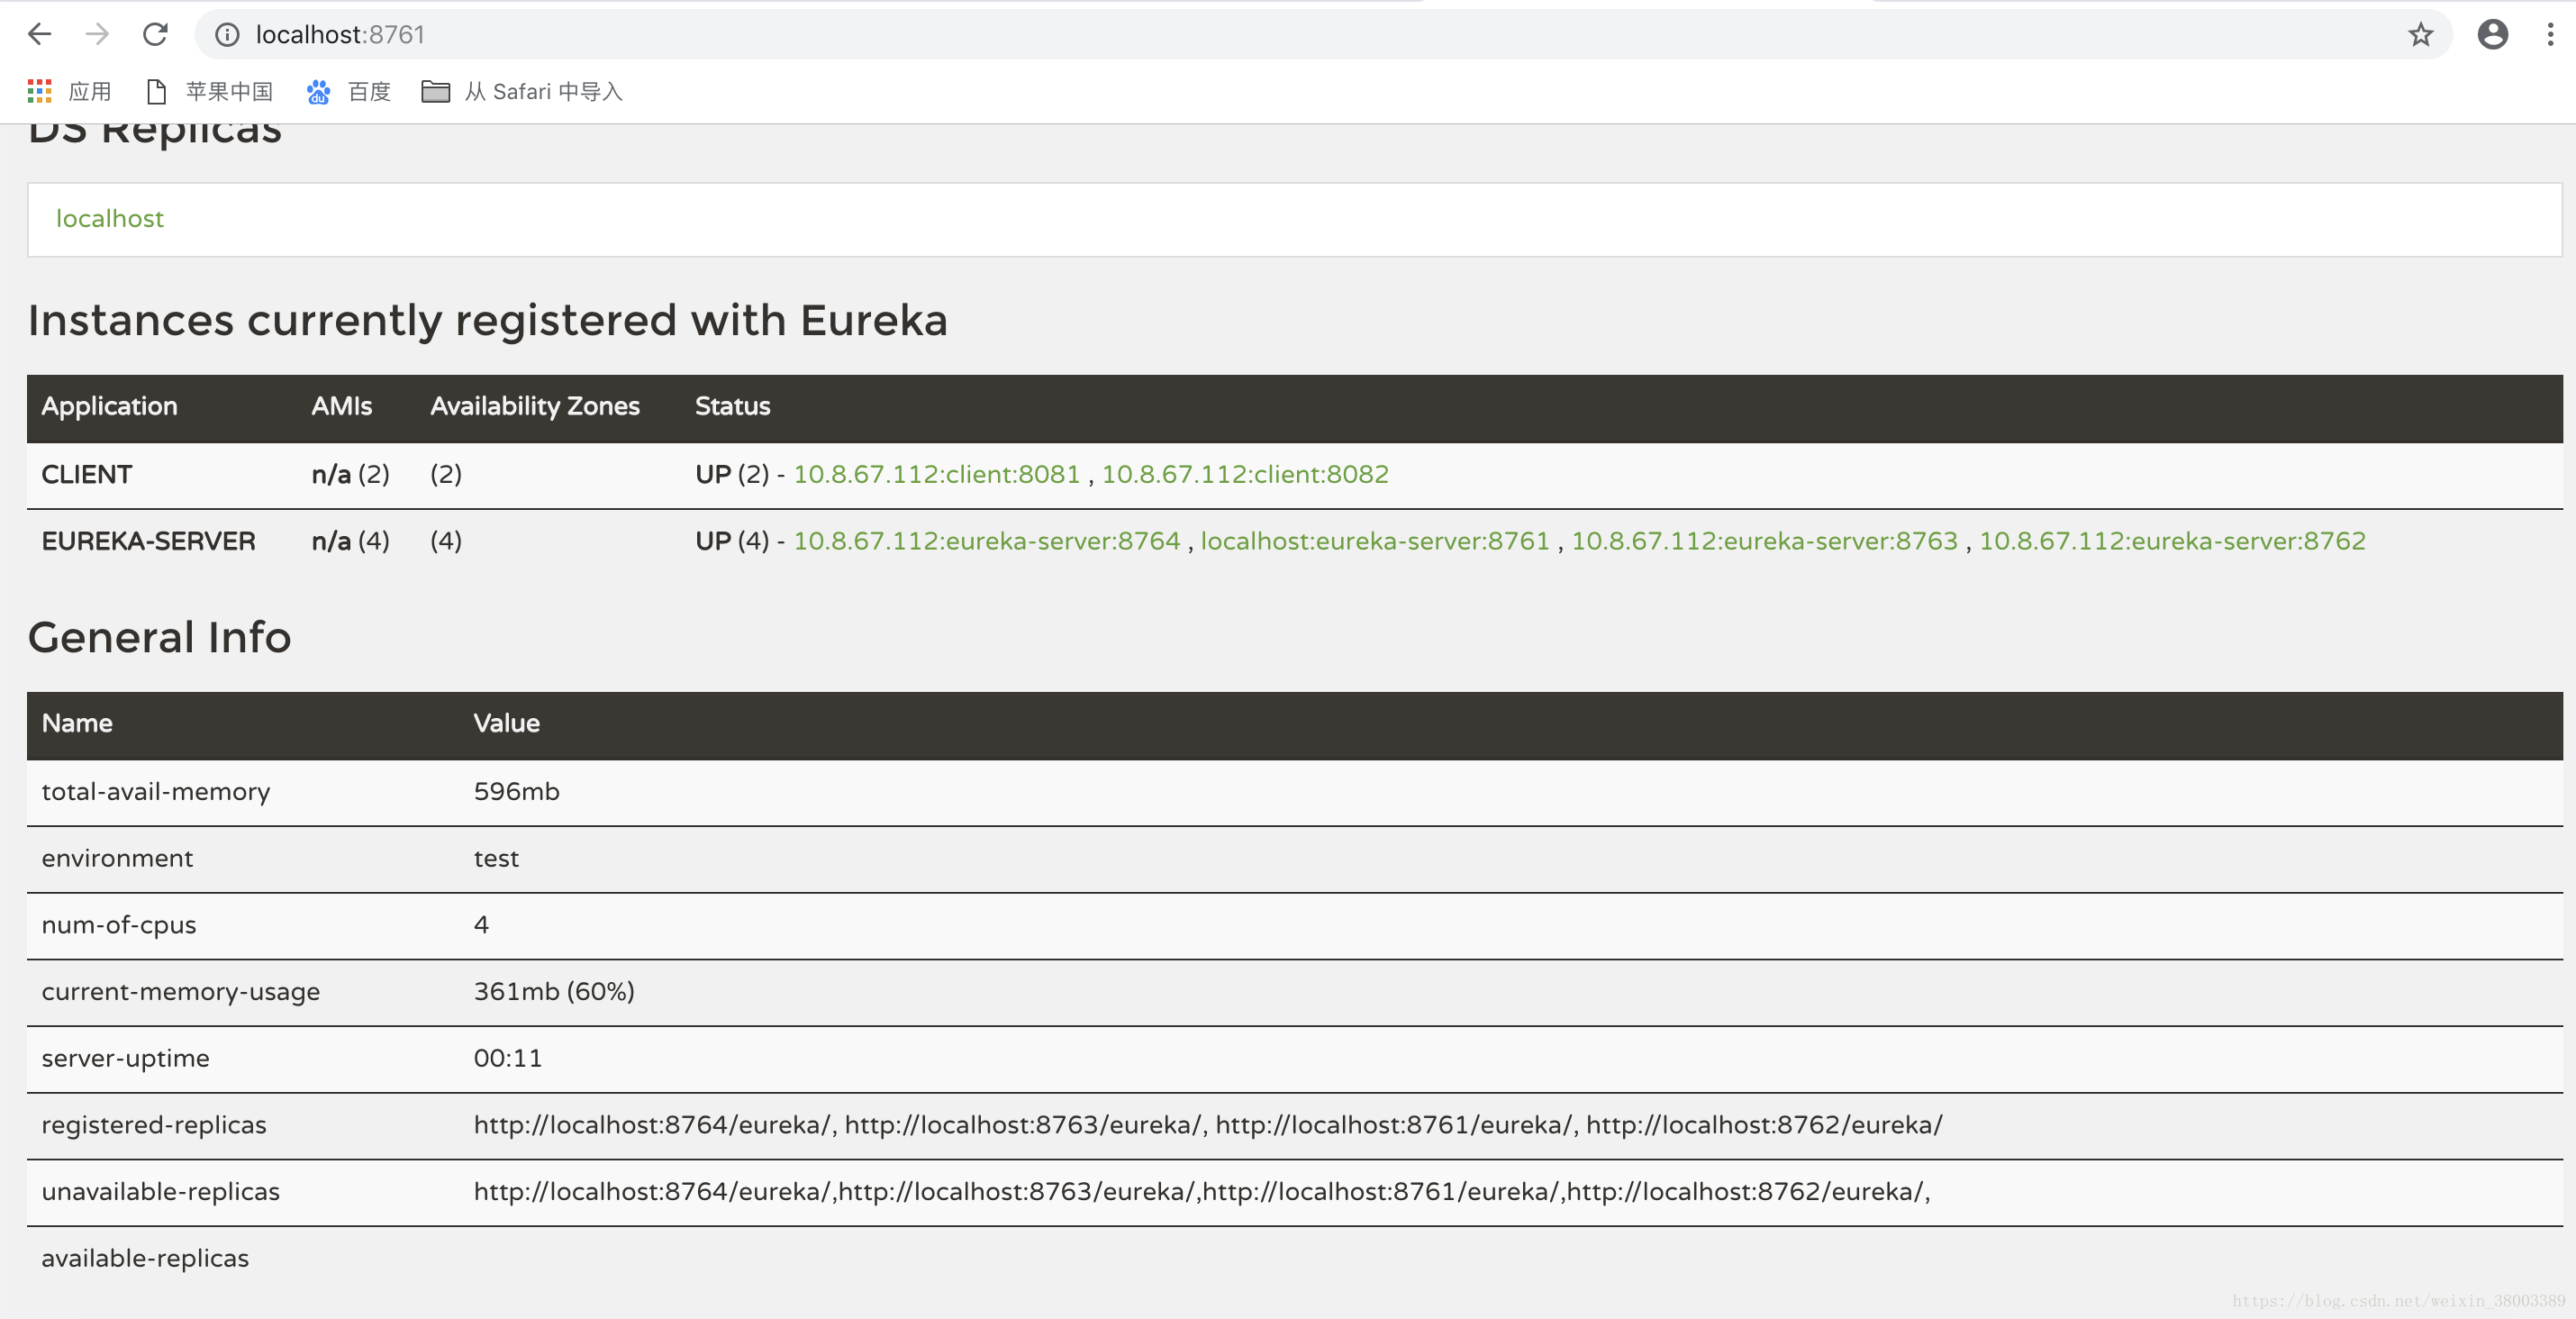The width and height of the screenshot is (2576, 1319).
Task: Click the browser back arrow
Action: [x=39, y=35]
